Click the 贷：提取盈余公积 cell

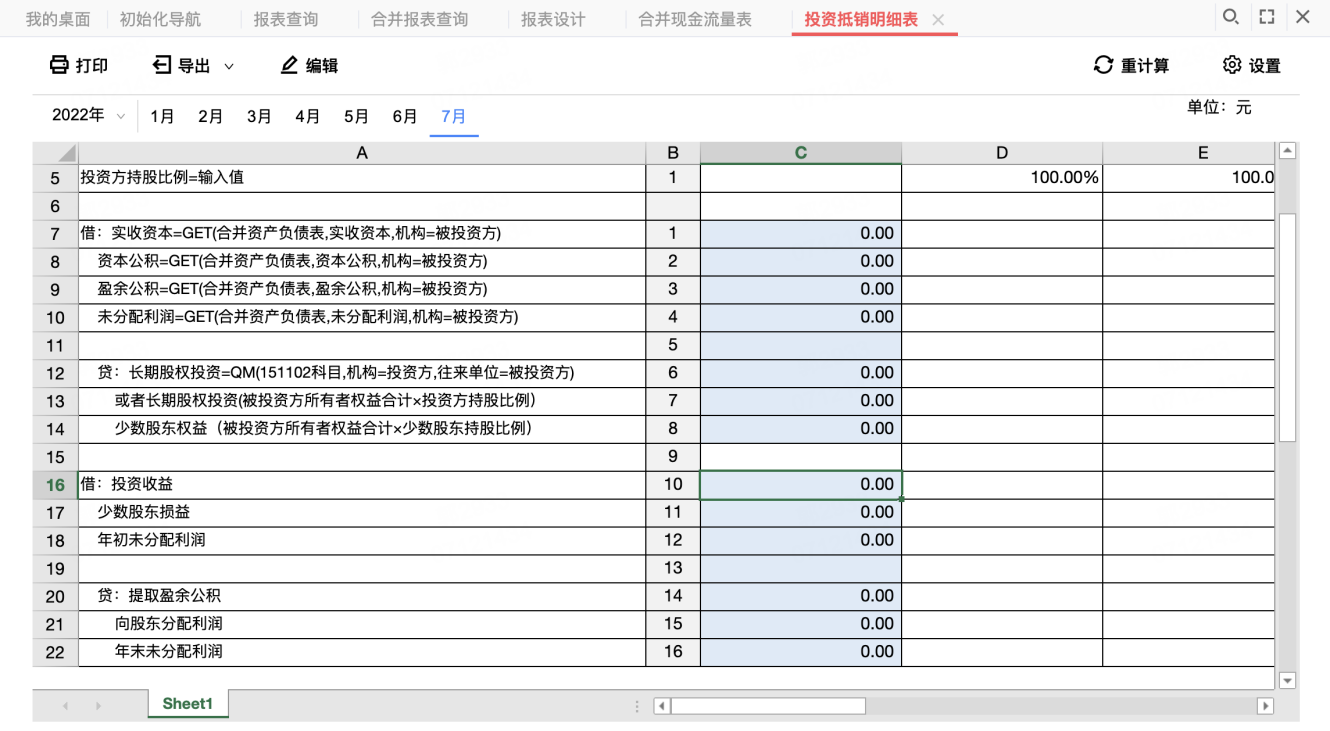point(362,597)
